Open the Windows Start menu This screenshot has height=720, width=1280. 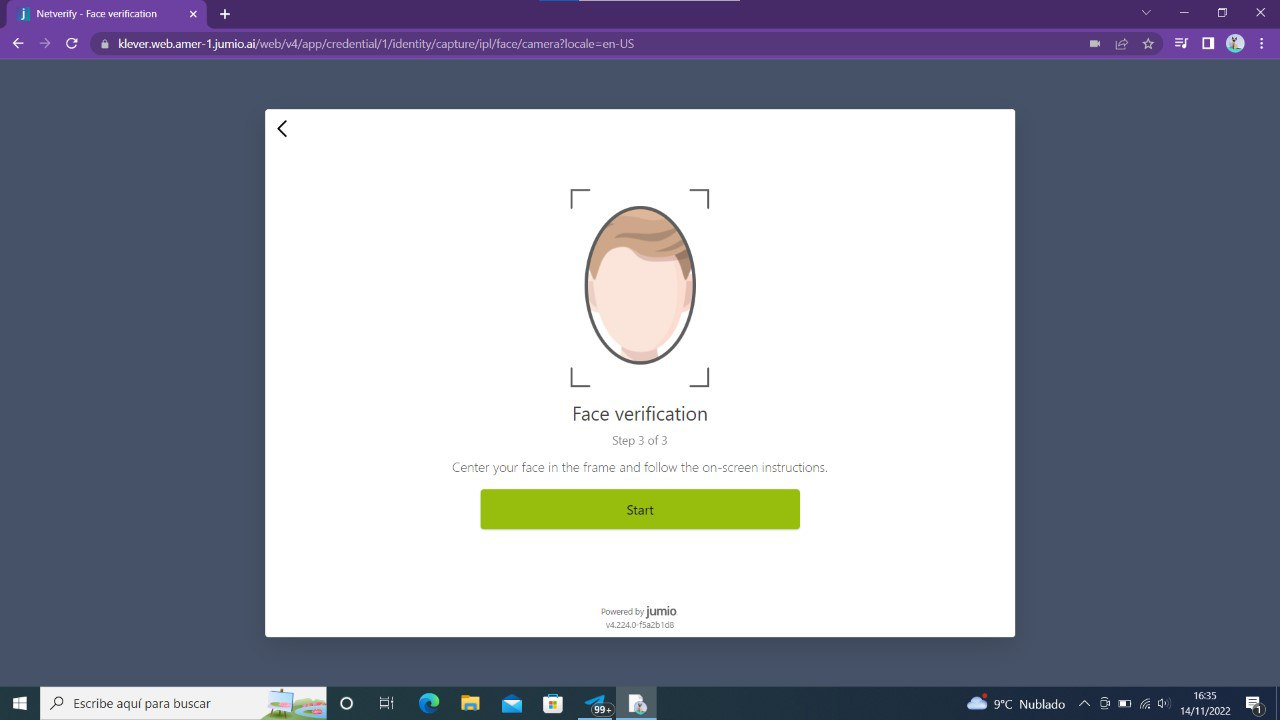tap(19, 703)
